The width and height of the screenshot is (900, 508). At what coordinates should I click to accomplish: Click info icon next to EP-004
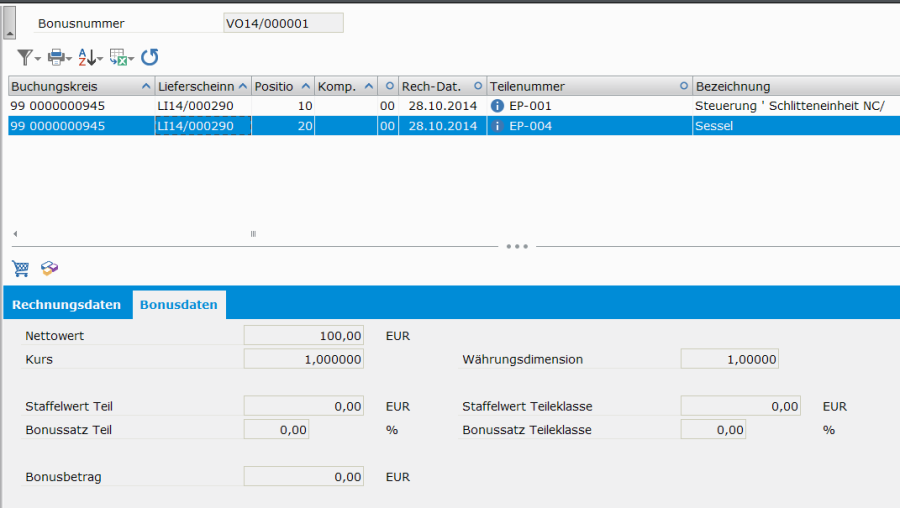tap(497, 126)
